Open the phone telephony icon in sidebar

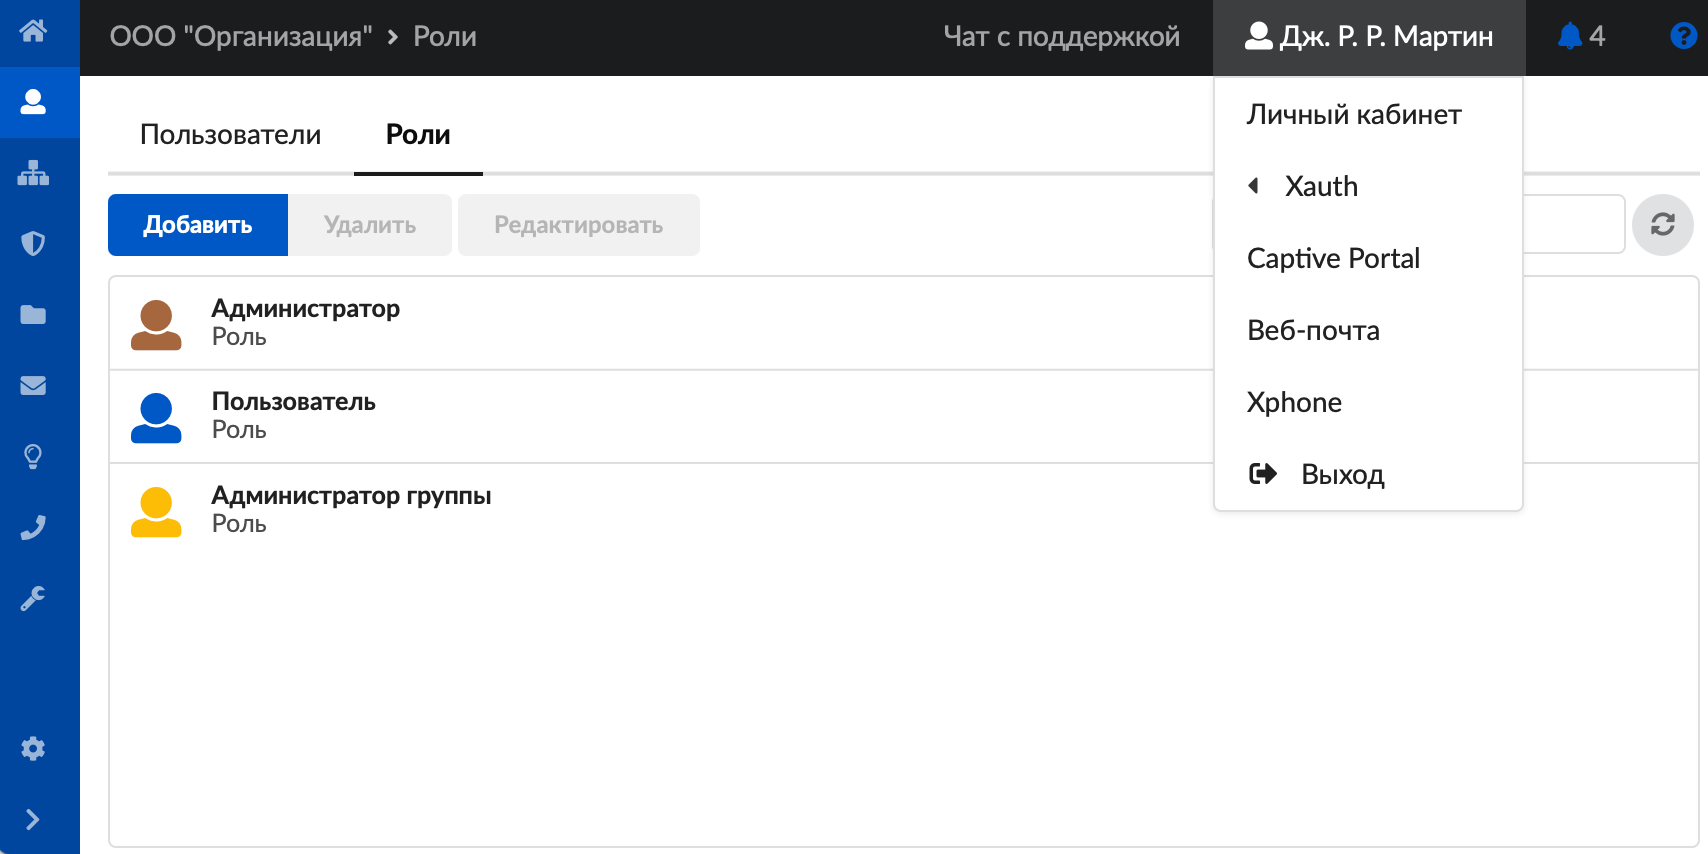(33, 528)
